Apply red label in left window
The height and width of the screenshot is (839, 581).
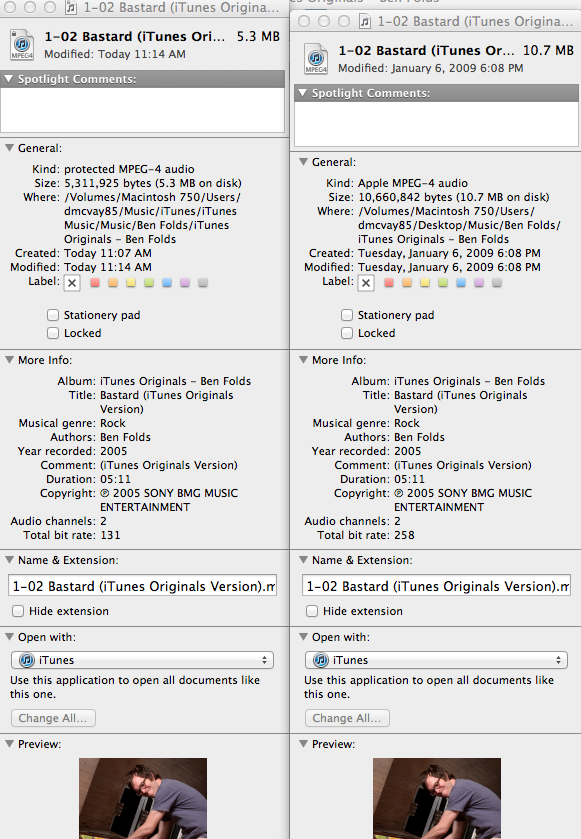pyautogui.click(x=95, y=283)
